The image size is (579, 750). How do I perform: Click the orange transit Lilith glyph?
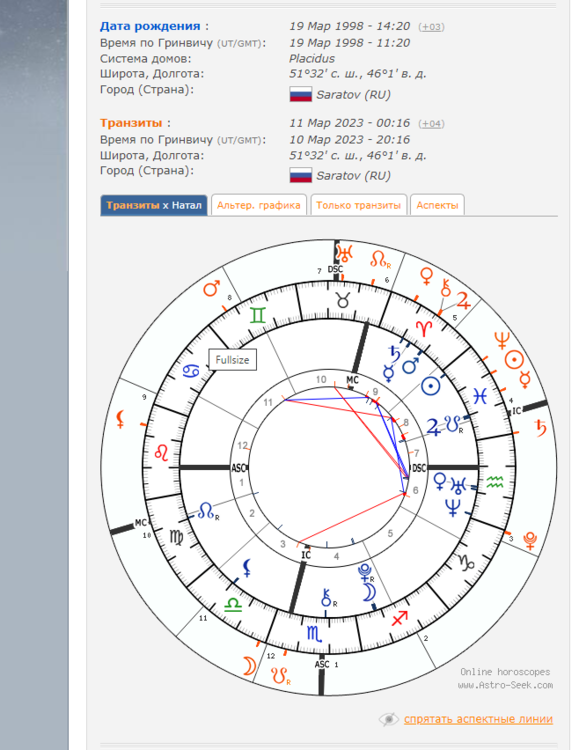[121, 419]
